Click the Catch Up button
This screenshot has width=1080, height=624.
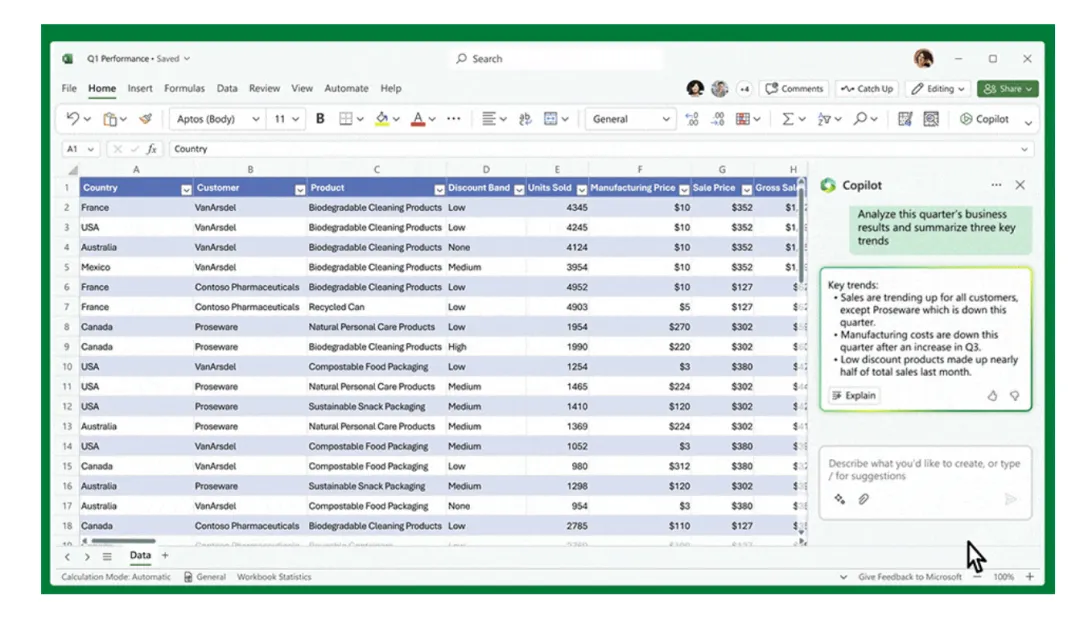pos(869,88)
